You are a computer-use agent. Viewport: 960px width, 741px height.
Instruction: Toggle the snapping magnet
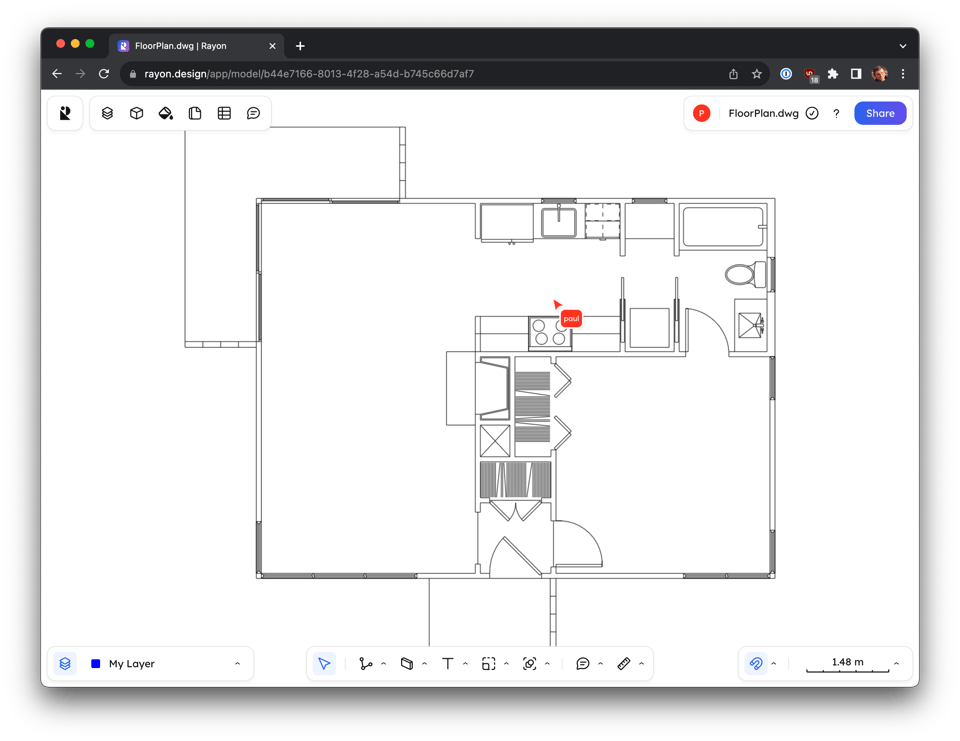point(758,663)
